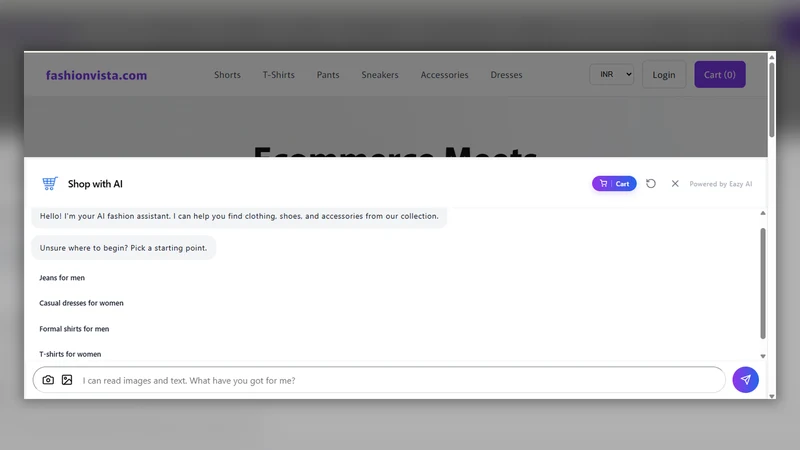Open the INR currency dropdown
Image resolution: width=800 pixels, height=450 pixels.
point(612,74)
